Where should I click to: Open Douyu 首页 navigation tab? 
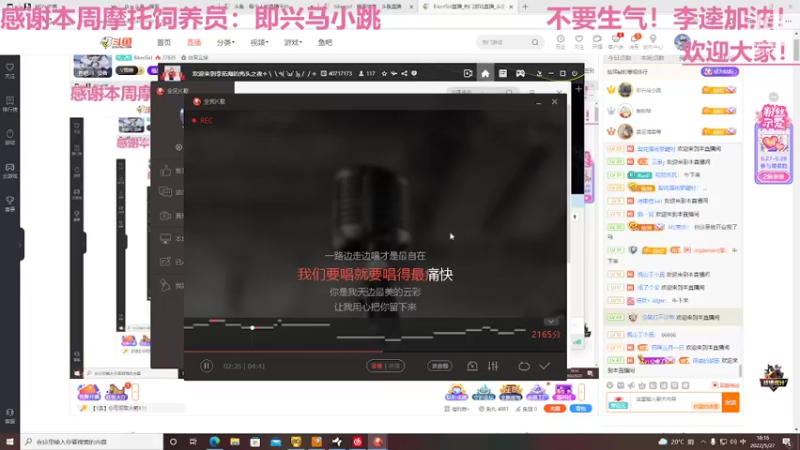click(164, 42)
